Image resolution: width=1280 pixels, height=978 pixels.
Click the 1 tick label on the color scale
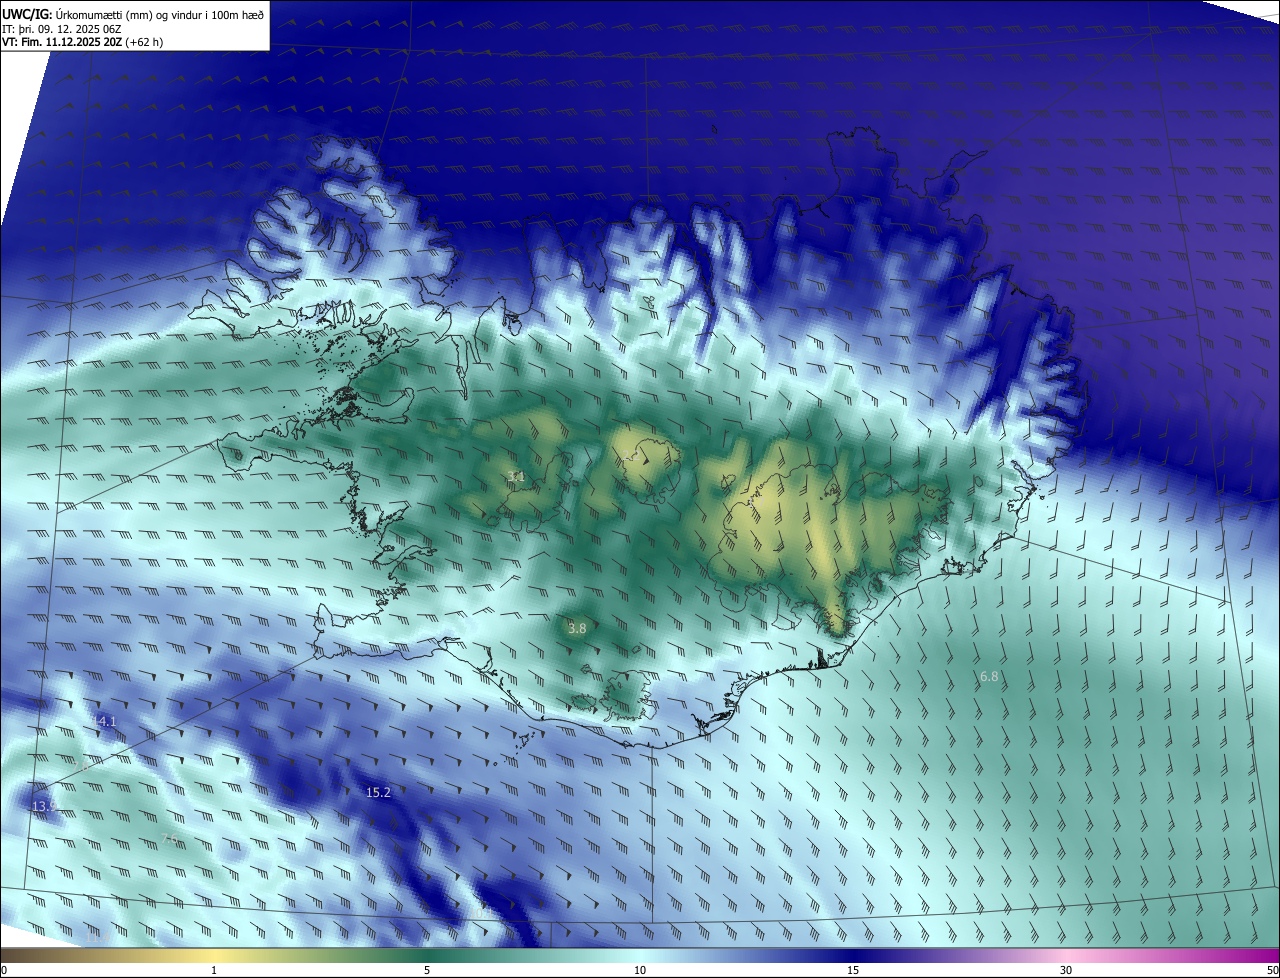tap(214, 970)
